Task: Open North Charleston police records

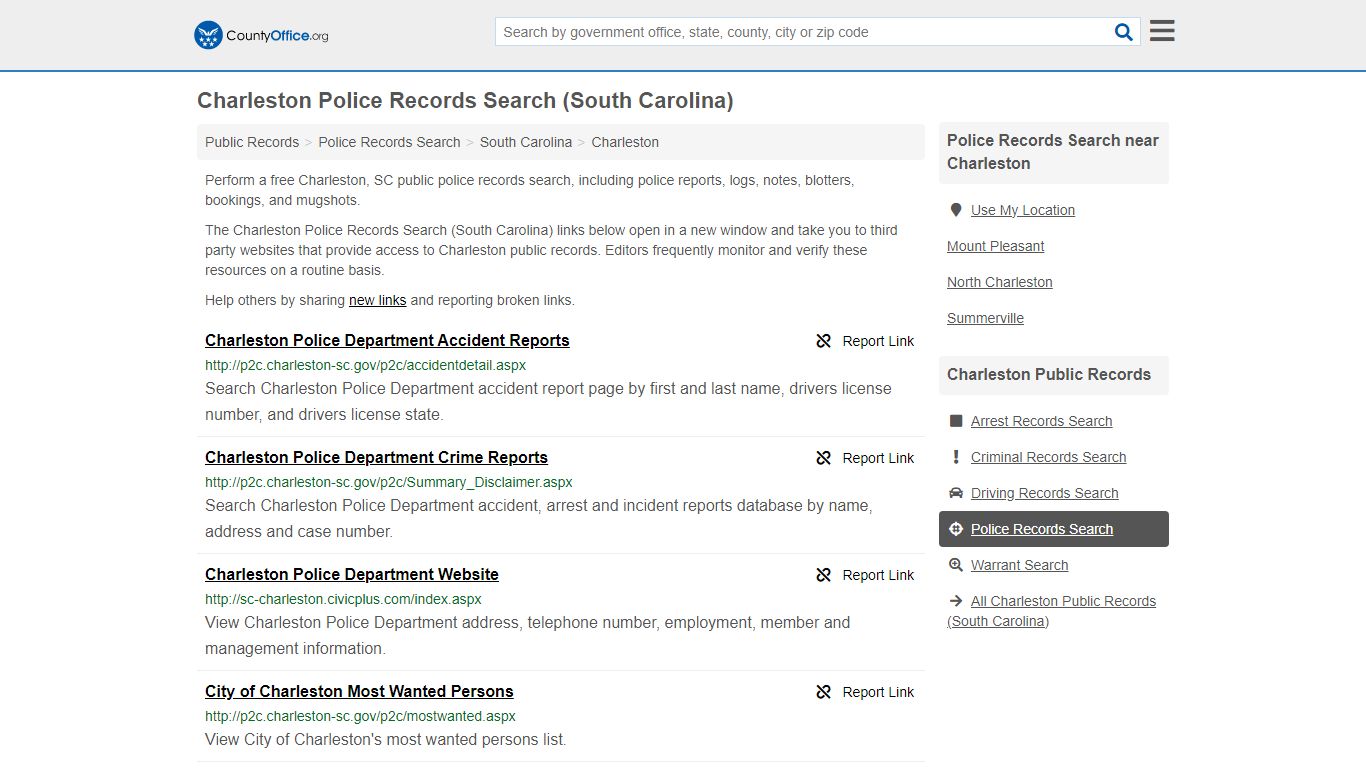Action: coord(1000,282)
